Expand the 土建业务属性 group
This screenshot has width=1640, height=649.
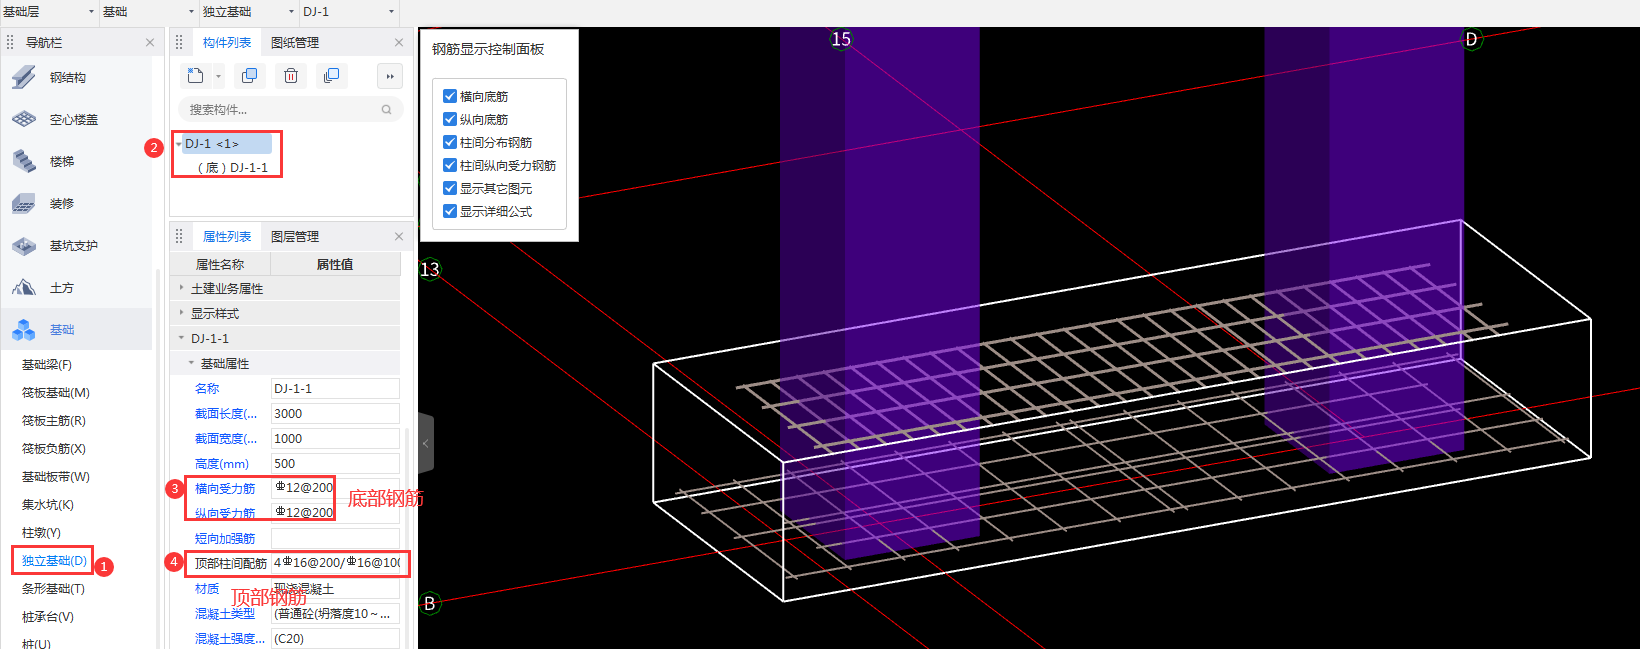pyautogui.click(x=181, y=288)
